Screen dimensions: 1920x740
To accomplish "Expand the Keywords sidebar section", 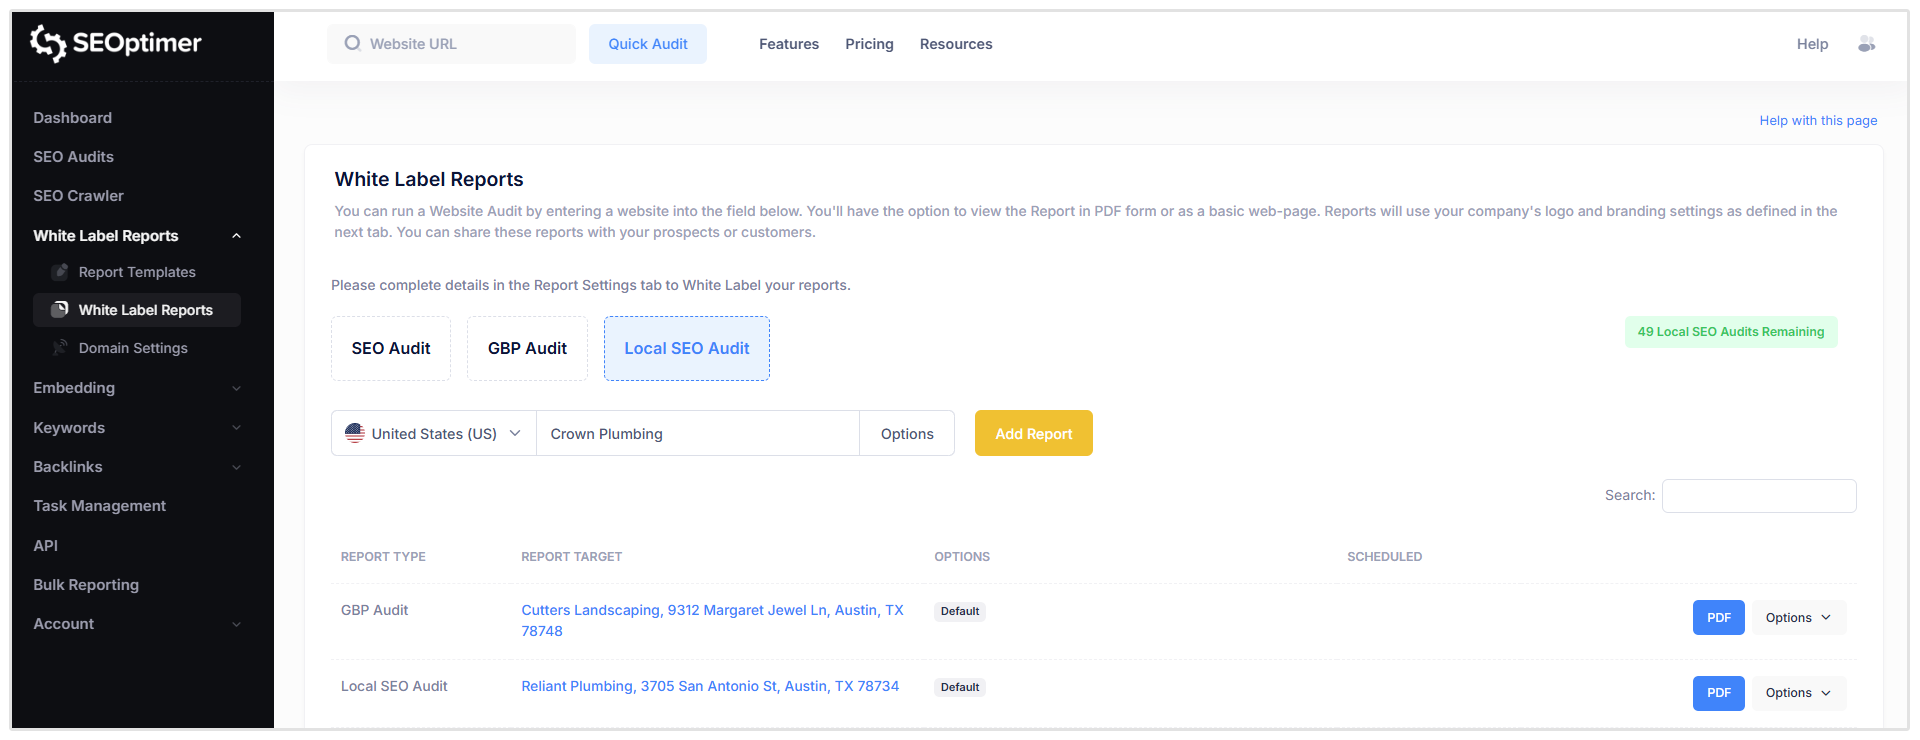I will tap(237, 428).
